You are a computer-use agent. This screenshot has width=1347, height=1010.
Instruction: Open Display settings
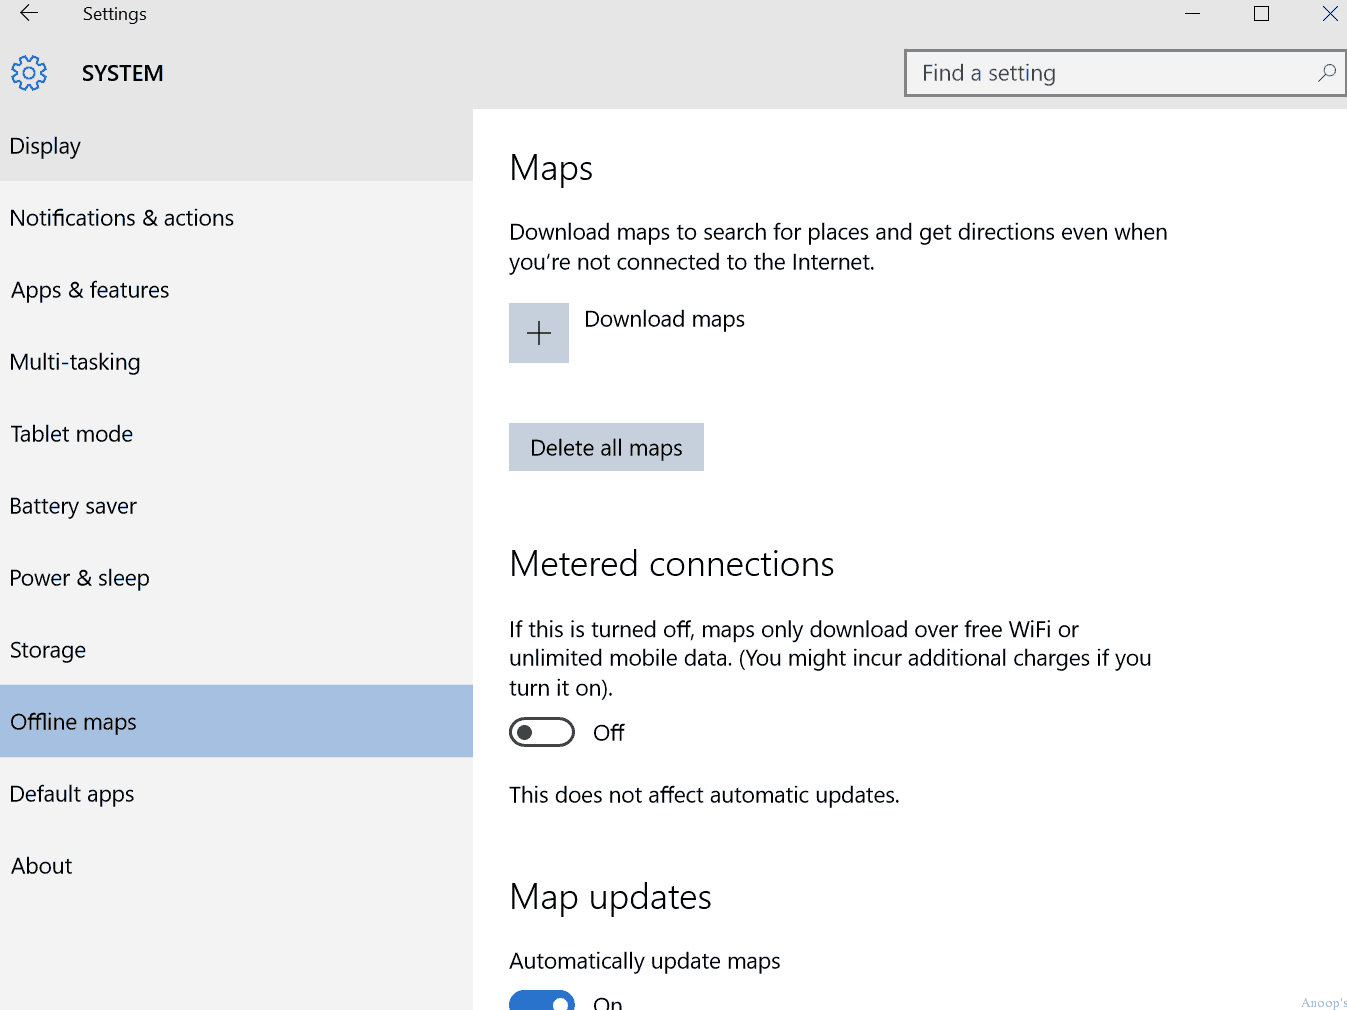[x=236, y=146]
